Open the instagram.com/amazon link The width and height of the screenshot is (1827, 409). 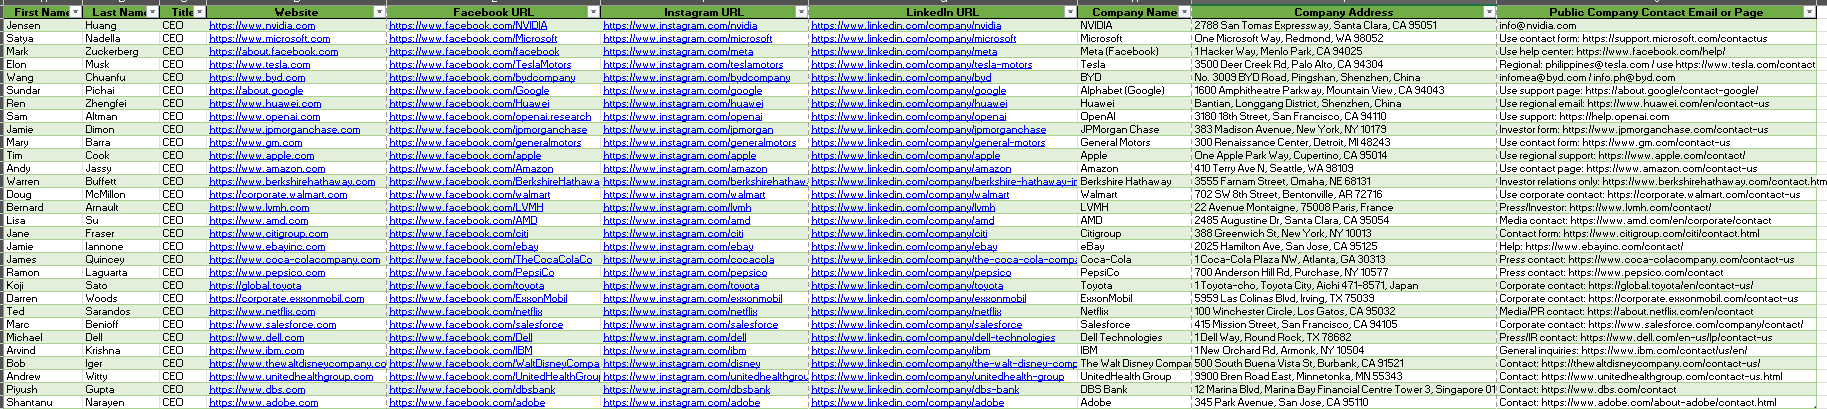click(685, 169)
